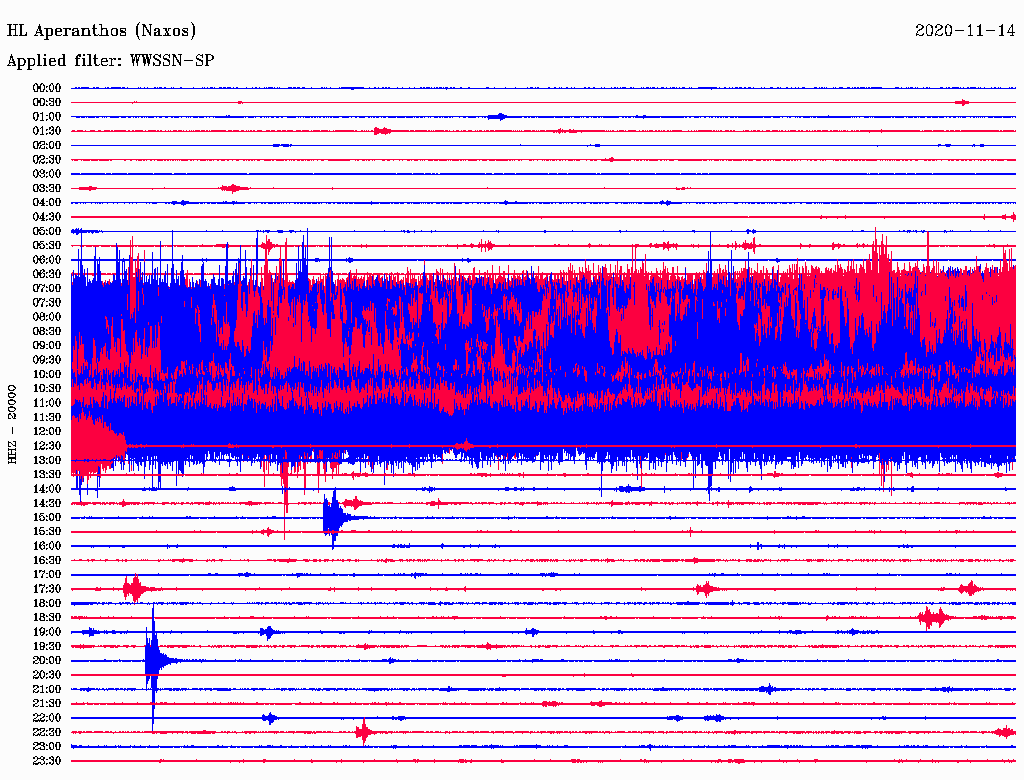This screenshot has width=1024, height=780.
Task: Select the 09:30 time label
Action: (47, 360)
